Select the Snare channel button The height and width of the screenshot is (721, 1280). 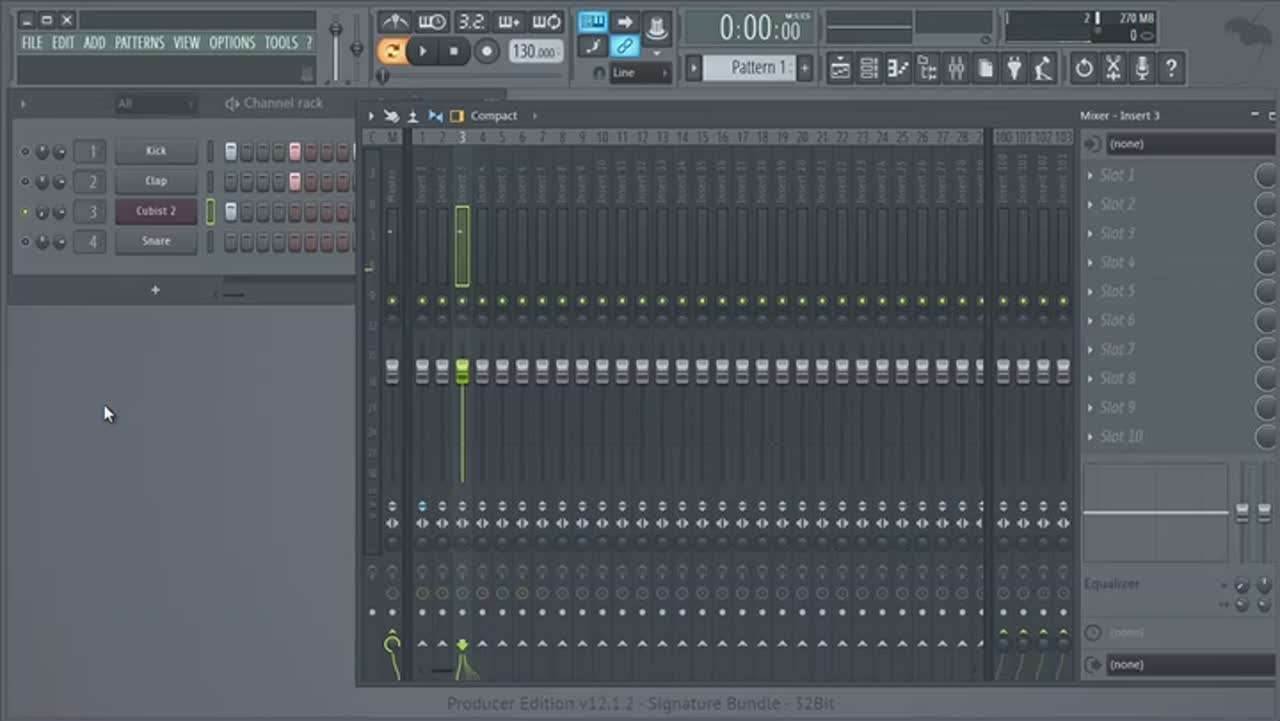click(x=156, y=241)
